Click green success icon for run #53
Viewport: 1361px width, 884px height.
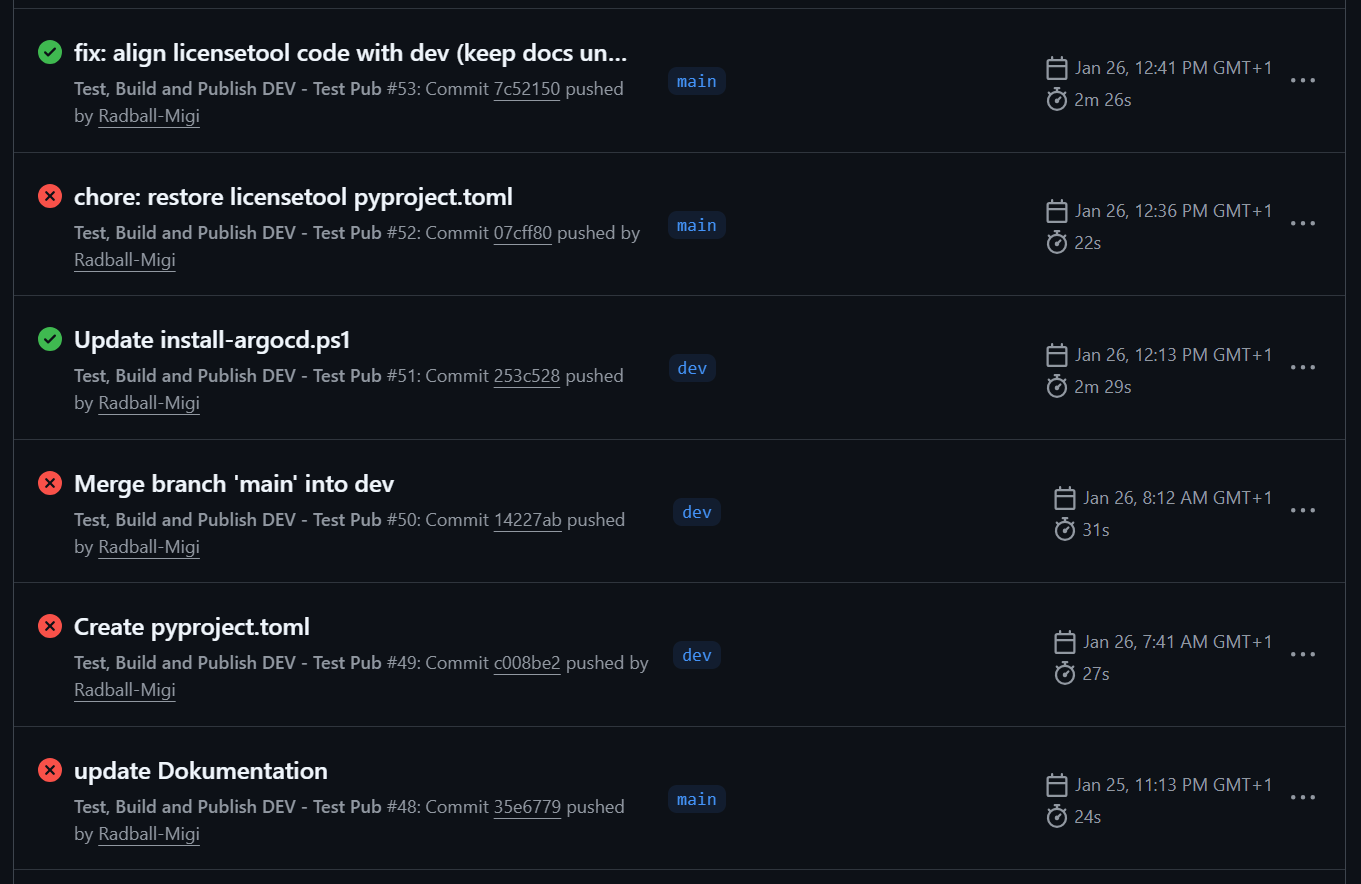(x=49, y=52)
